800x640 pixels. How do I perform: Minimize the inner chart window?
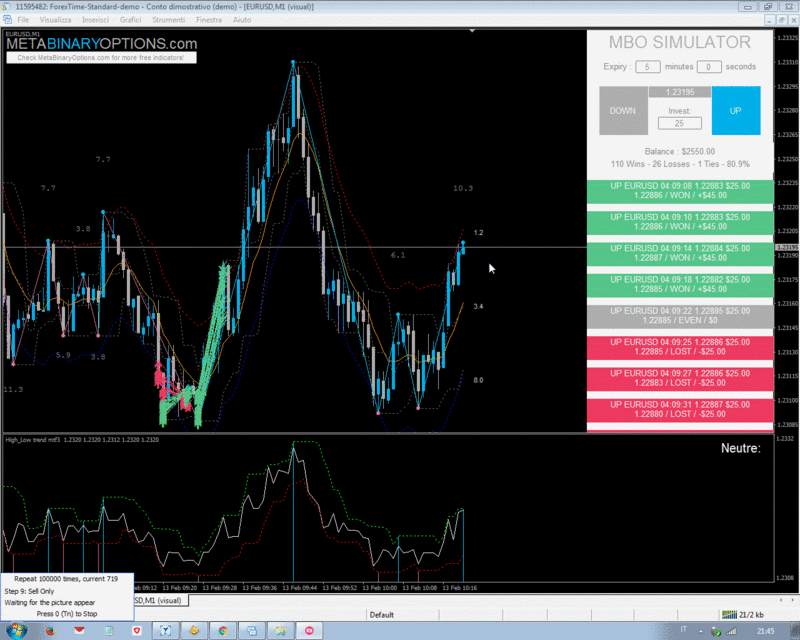[x=770, y=20]
